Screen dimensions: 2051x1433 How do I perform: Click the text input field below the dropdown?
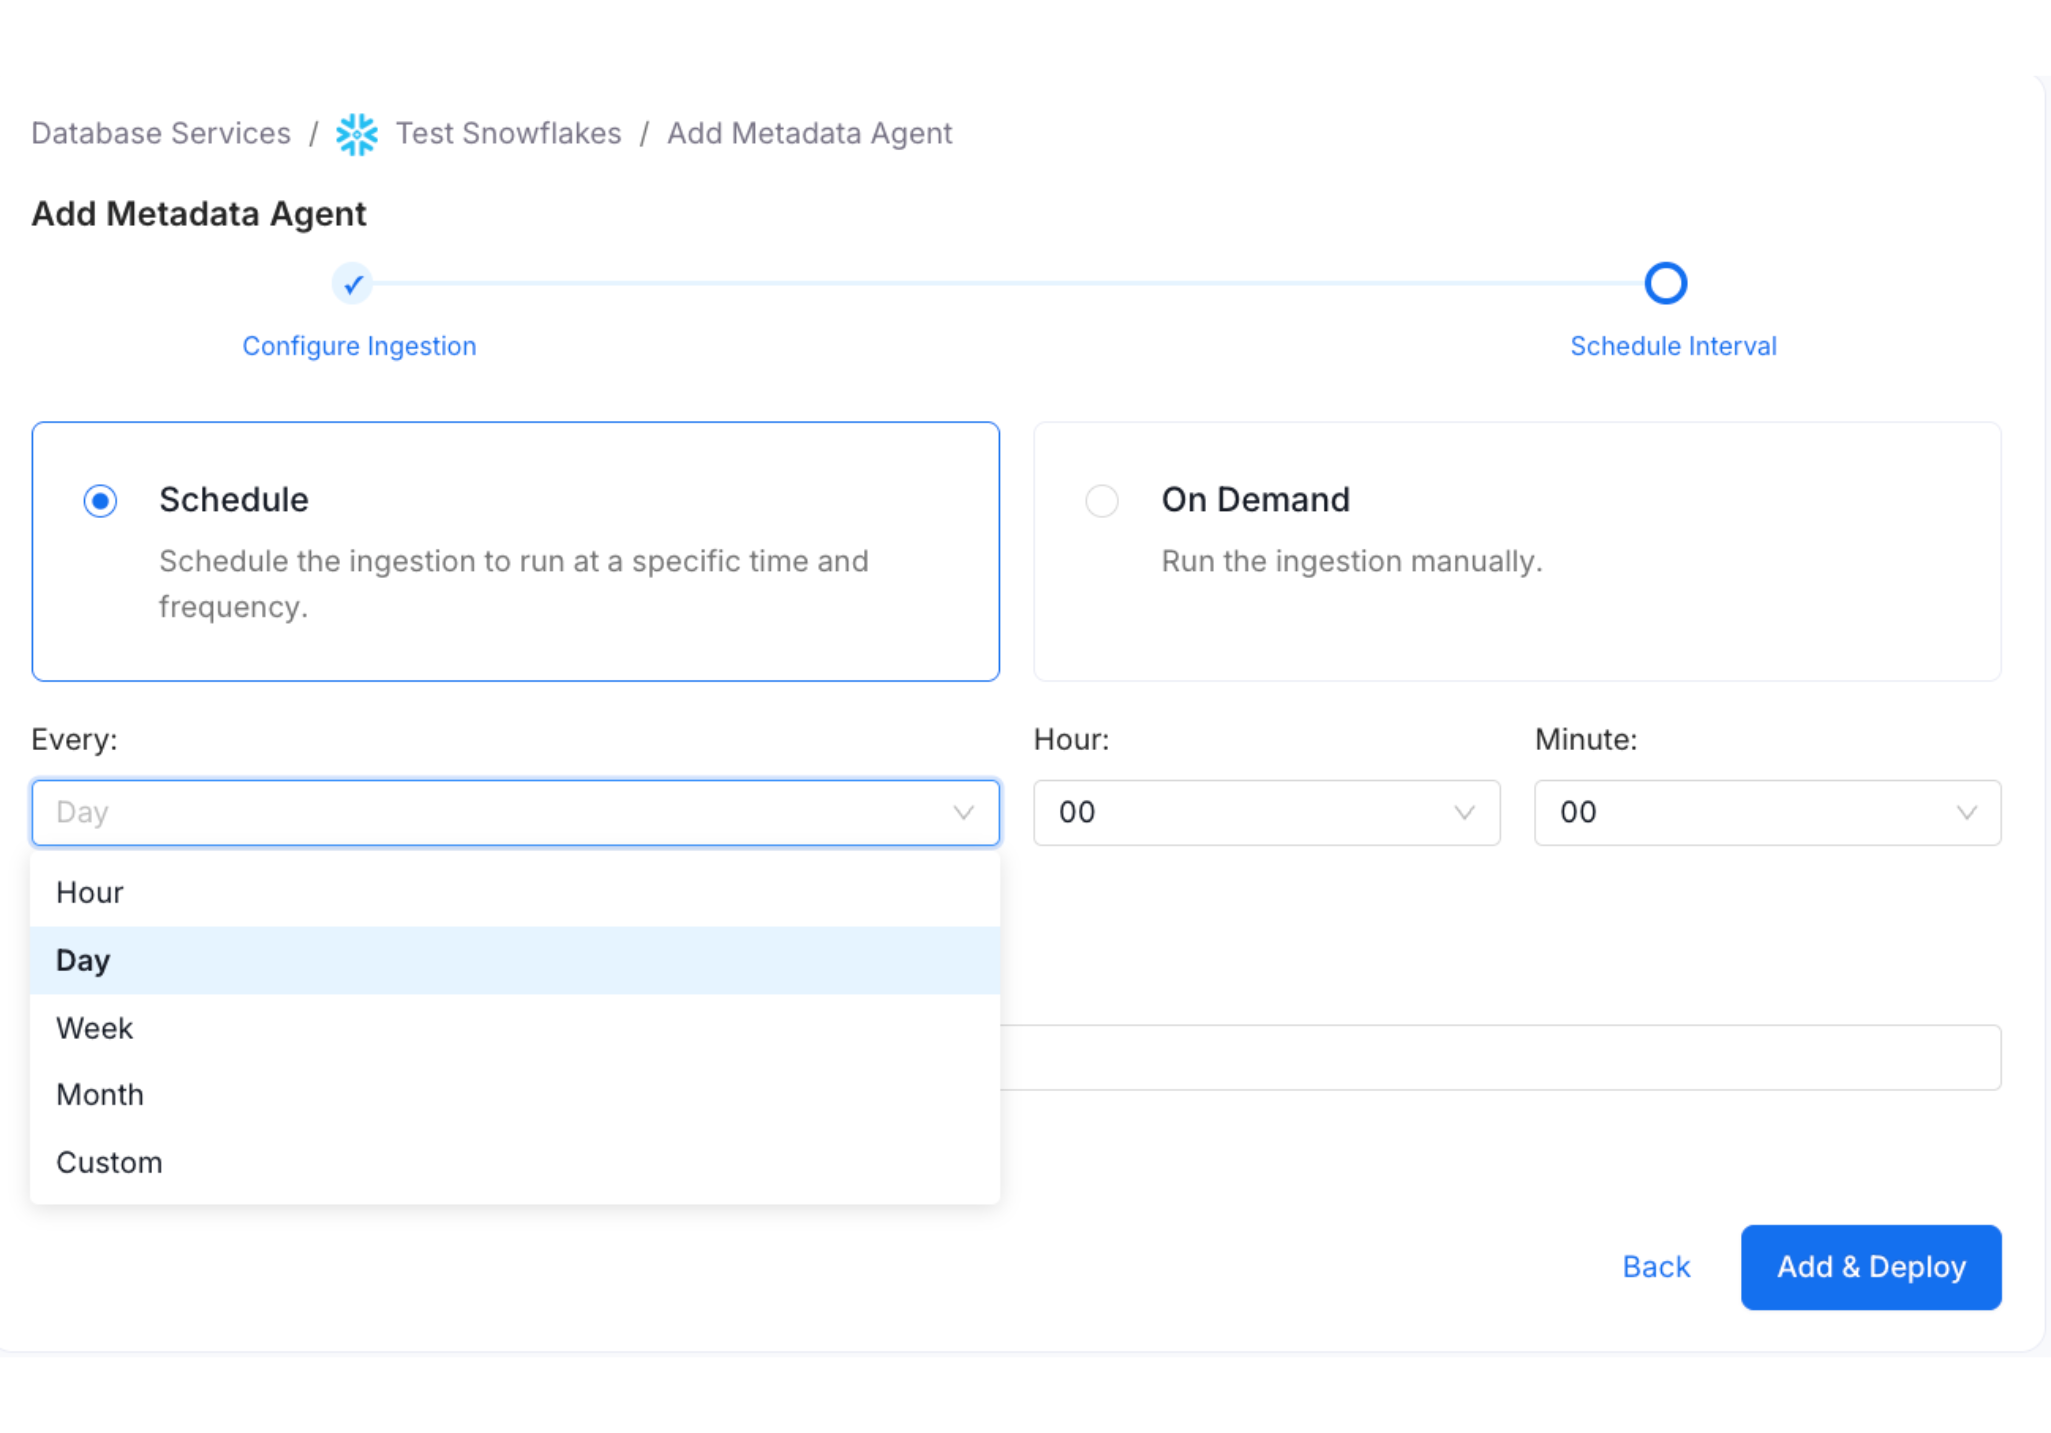point(1500,1057)
